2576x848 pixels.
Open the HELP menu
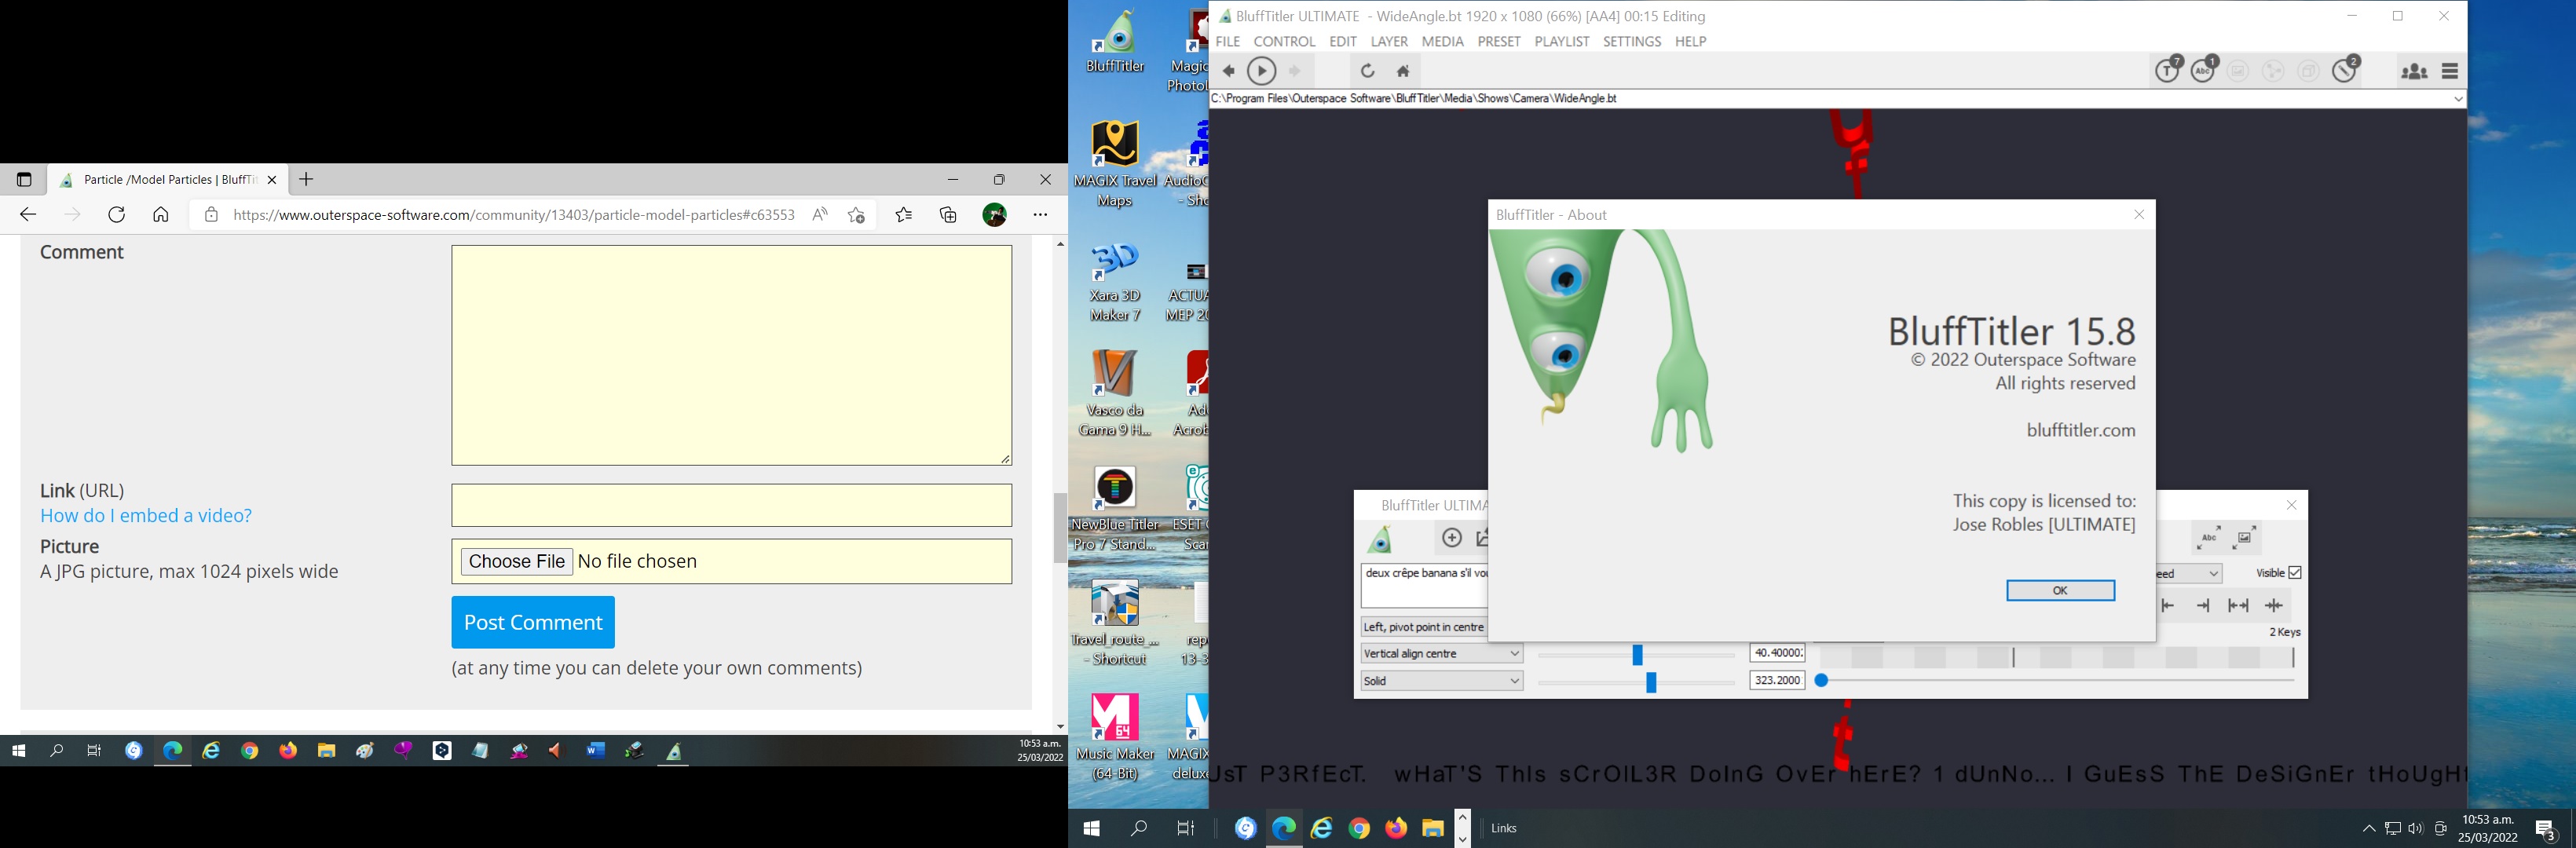(x=1691, y=41)
